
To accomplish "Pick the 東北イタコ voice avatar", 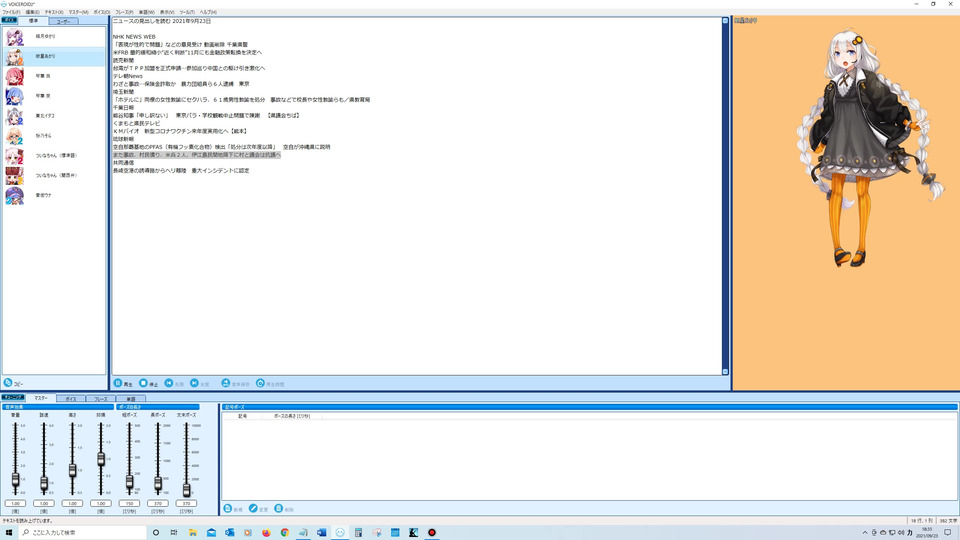I will click(x=15, y=116).
